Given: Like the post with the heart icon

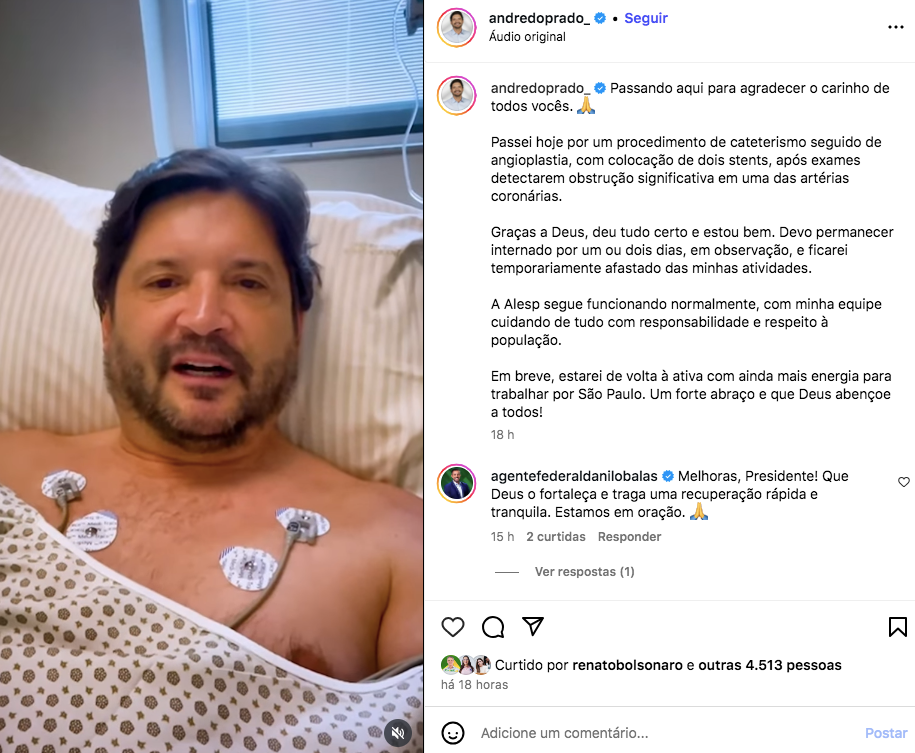Looking at the screenshot, I should pyautogui.click(x=452, y=627).
